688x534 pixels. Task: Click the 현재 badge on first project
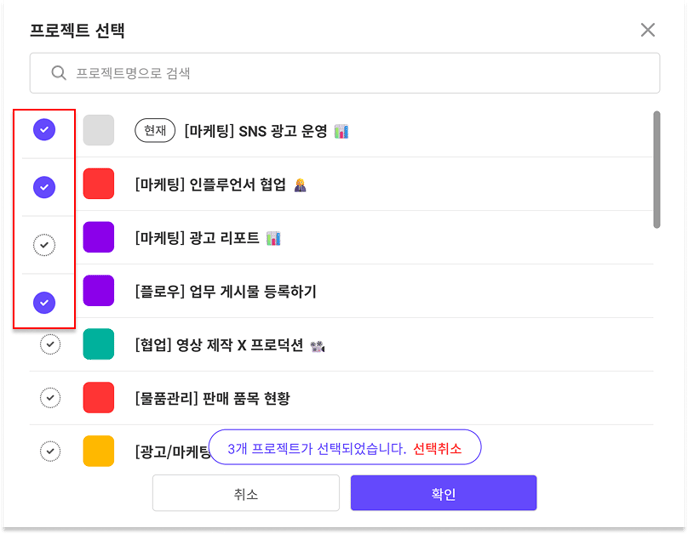pos(155,131)
